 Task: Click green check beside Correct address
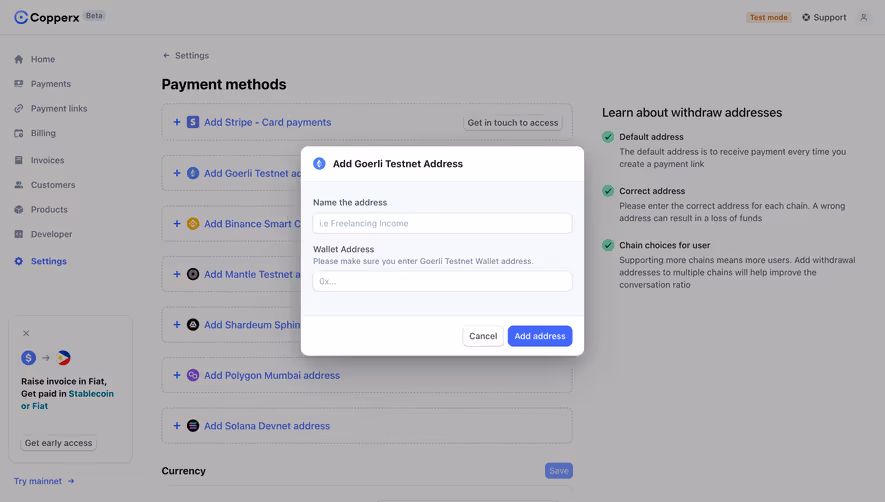coord(608,191)
